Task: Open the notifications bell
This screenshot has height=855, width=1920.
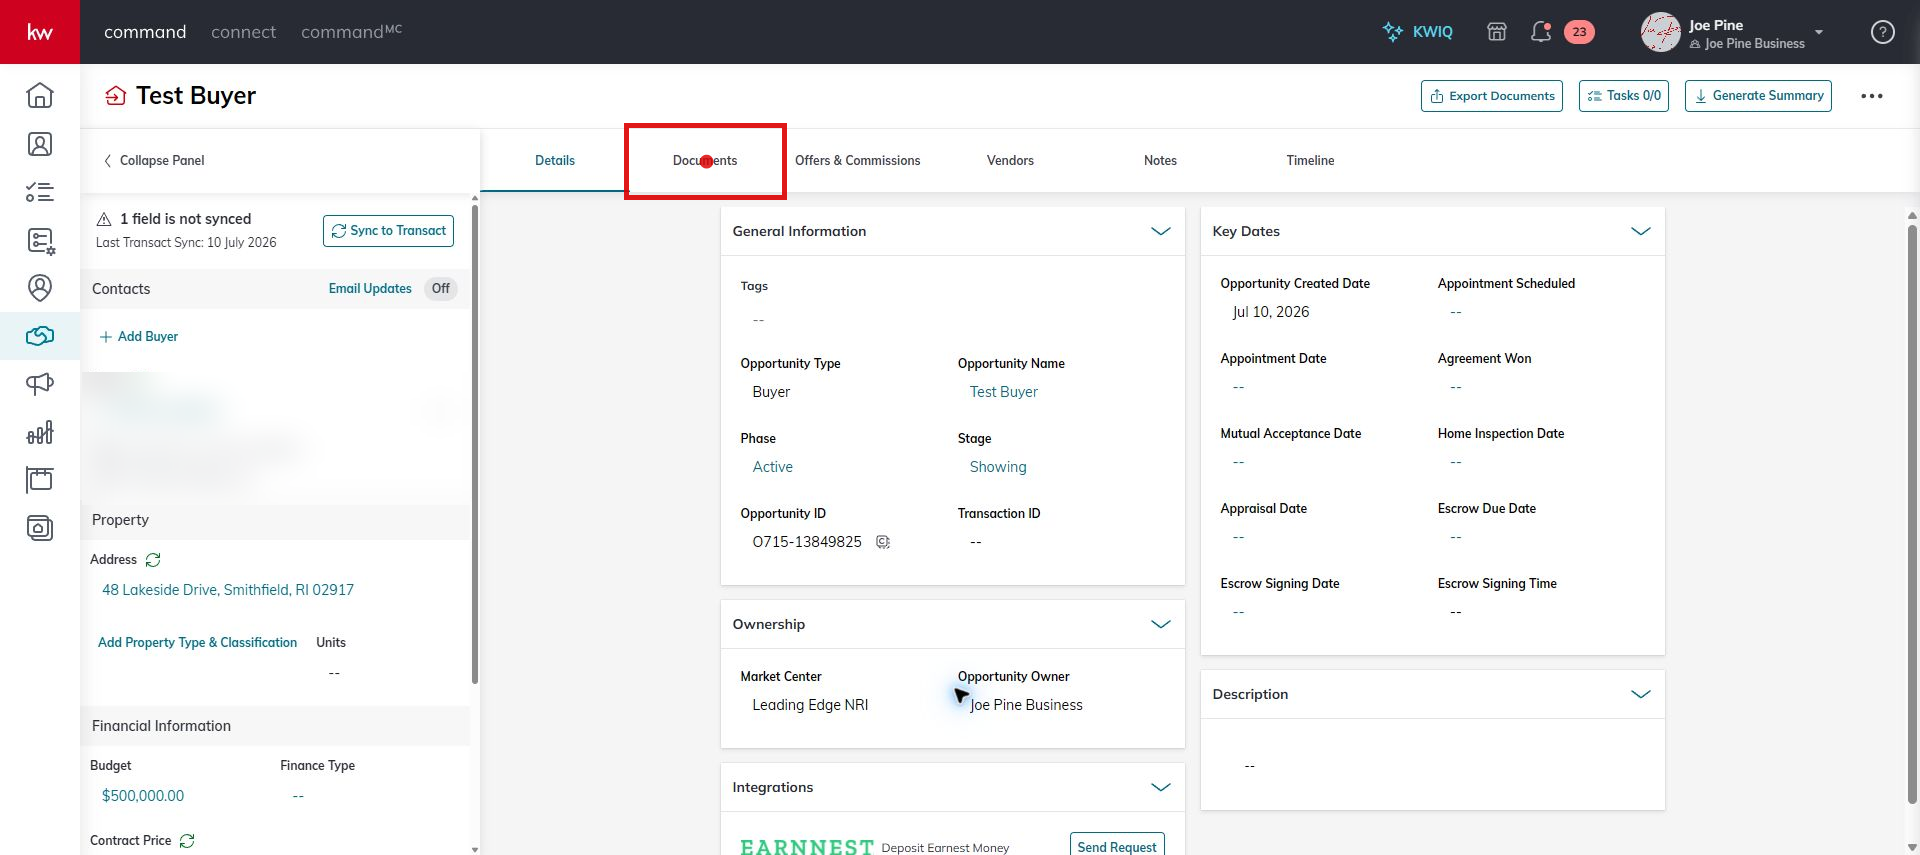Action: click(1541, 32)
